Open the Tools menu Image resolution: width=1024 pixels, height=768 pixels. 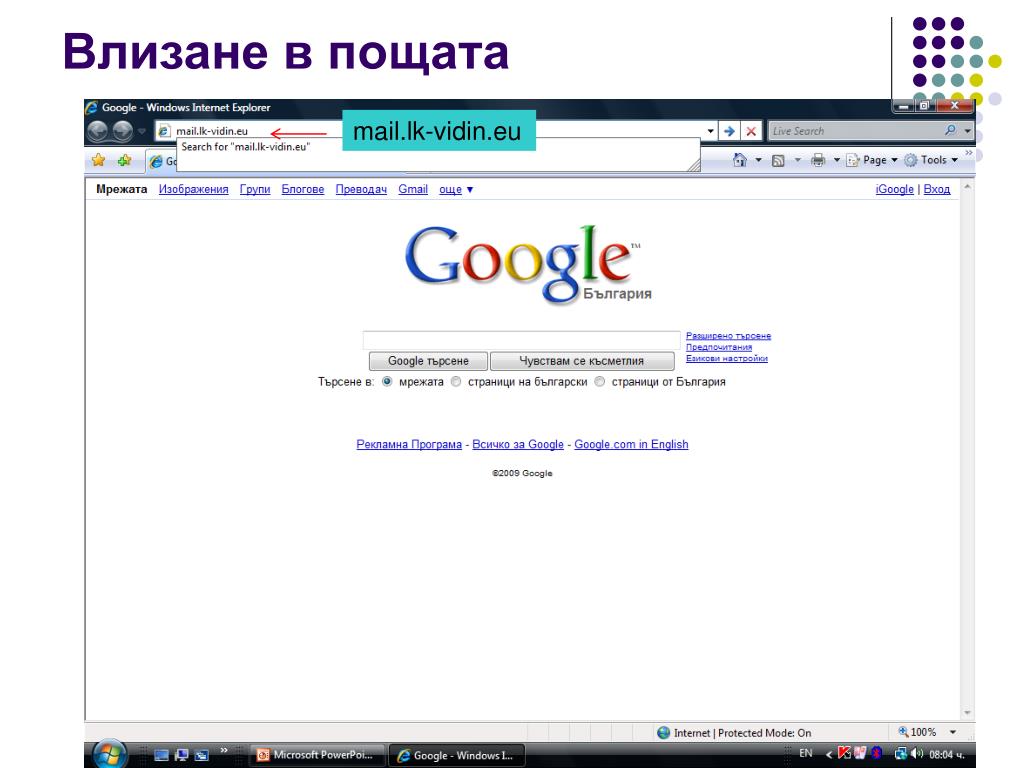click(x=931, y=160)
